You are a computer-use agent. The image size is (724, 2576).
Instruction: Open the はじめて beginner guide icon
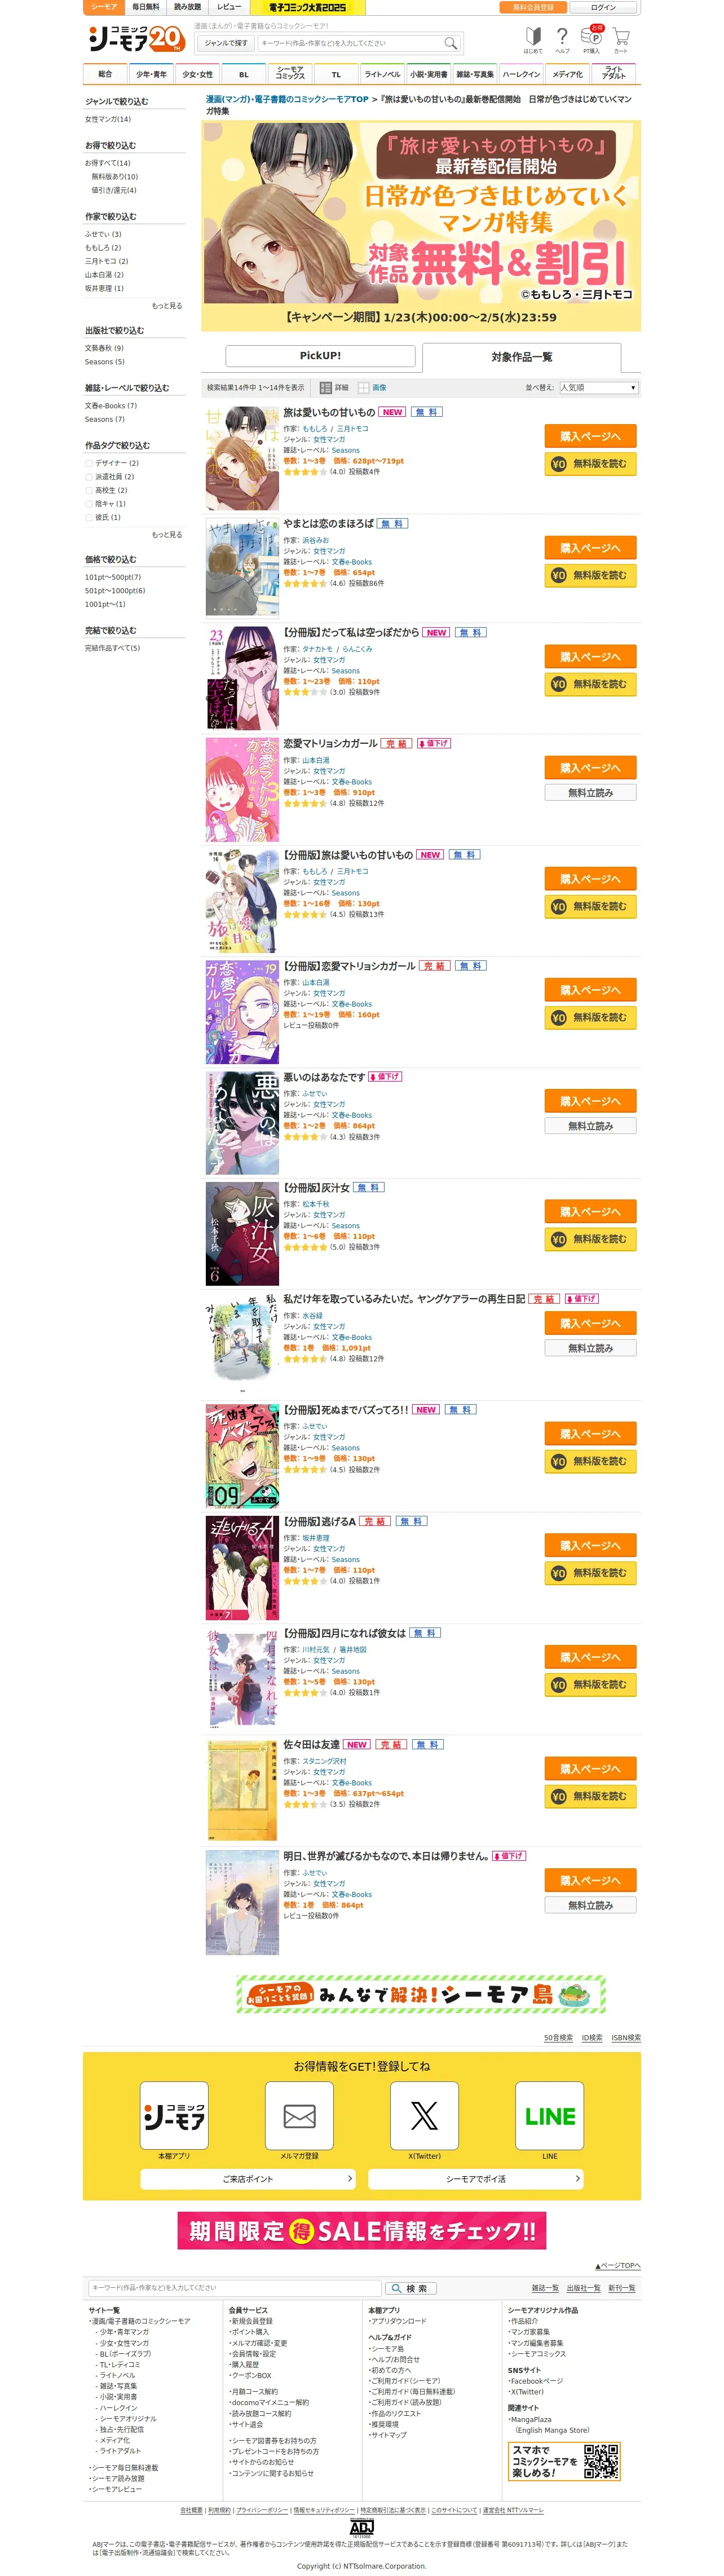click(533, 41)
